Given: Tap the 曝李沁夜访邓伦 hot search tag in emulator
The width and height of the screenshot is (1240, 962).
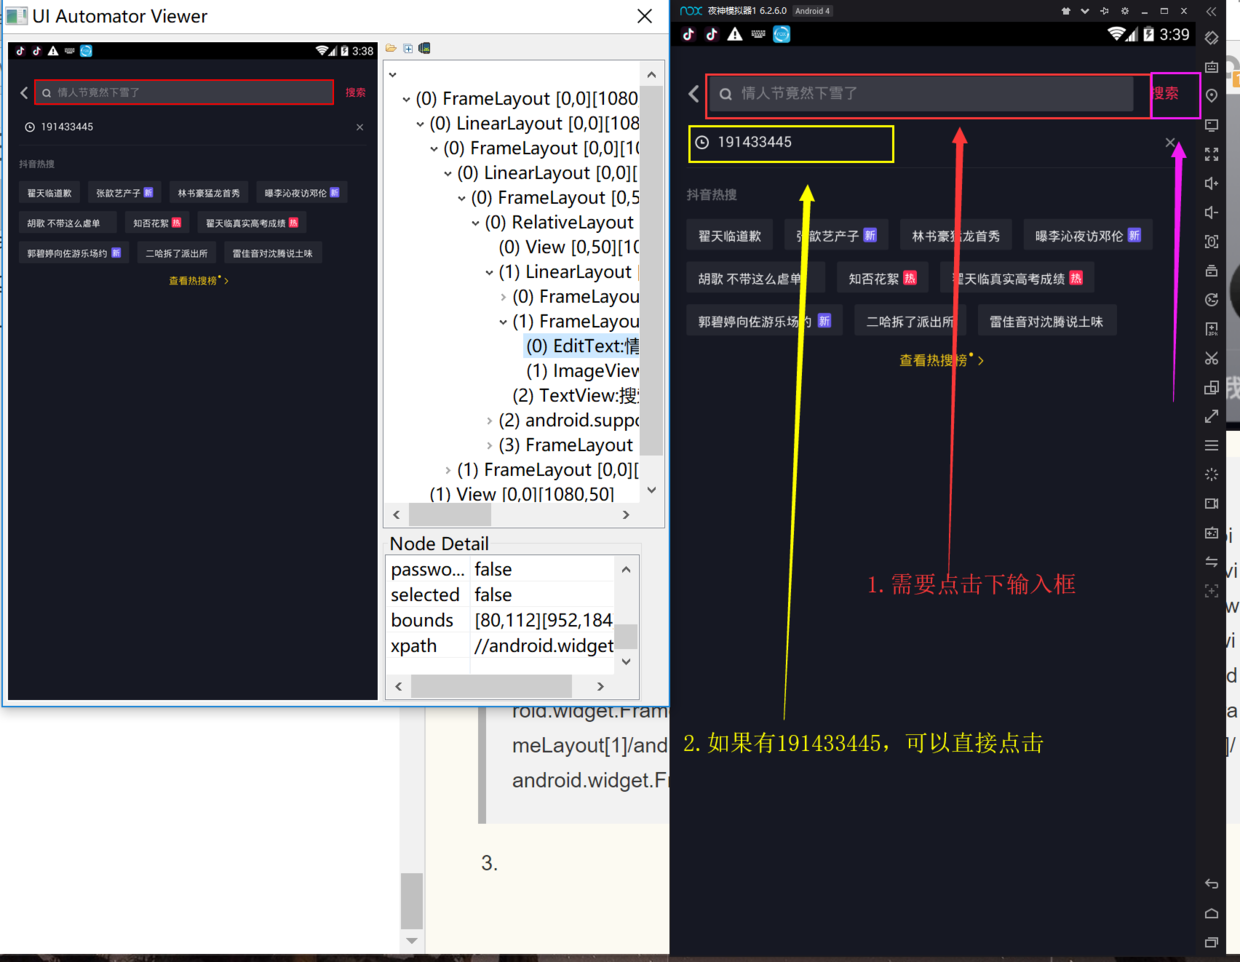Looking at the screenshot, I should (x=1087, y=236).
